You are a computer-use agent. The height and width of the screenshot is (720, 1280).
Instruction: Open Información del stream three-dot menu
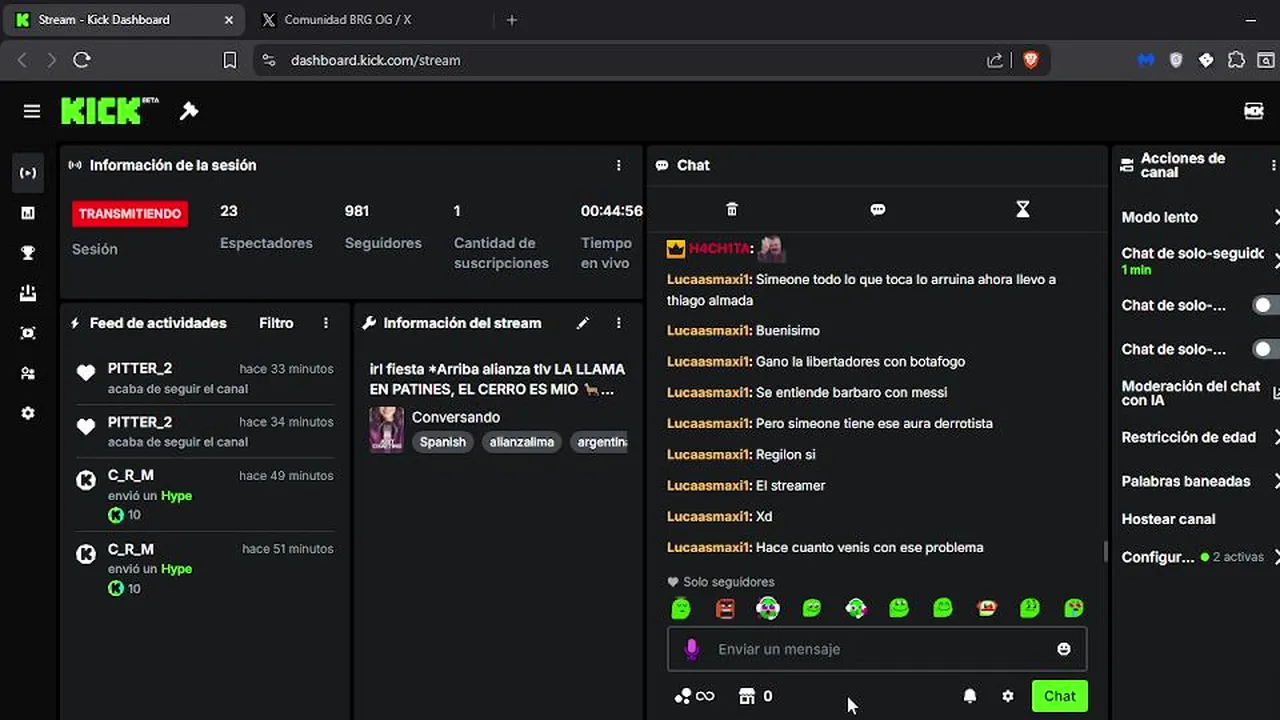[x=618, y=323]
